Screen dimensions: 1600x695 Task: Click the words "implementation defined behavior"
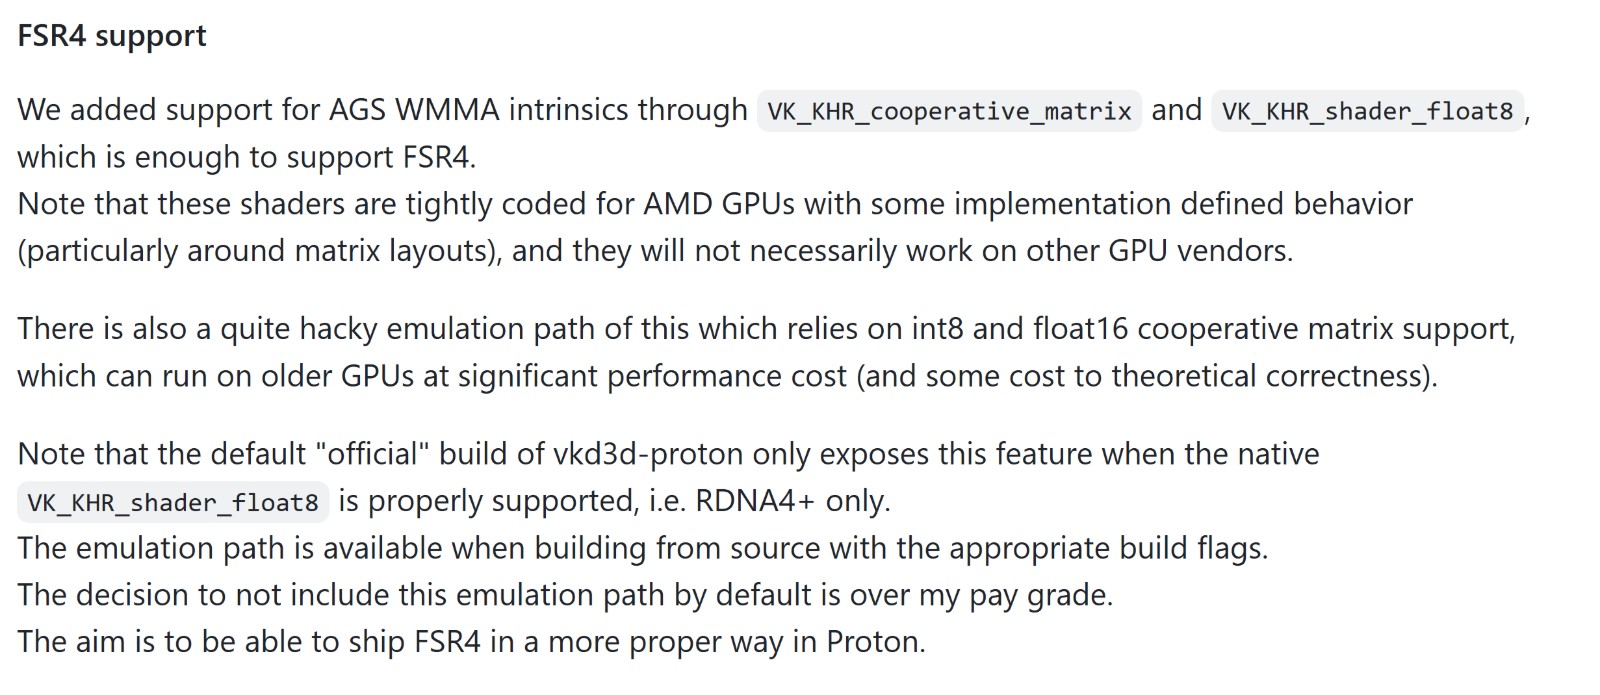tap(1183, 204)
